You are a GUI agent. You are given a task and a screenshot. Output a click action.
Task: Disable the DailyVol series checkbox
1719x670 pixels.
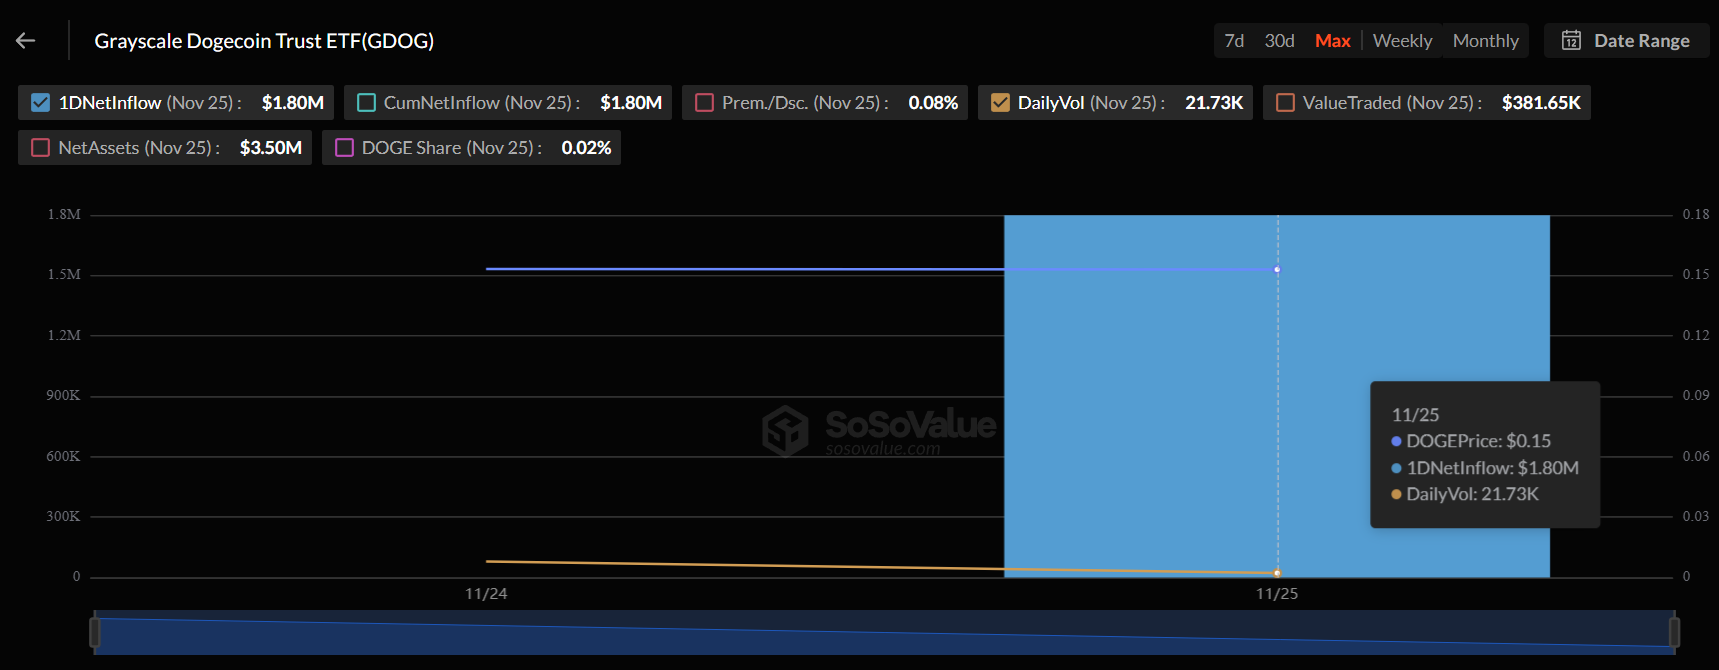click(x=1000, y=103)
